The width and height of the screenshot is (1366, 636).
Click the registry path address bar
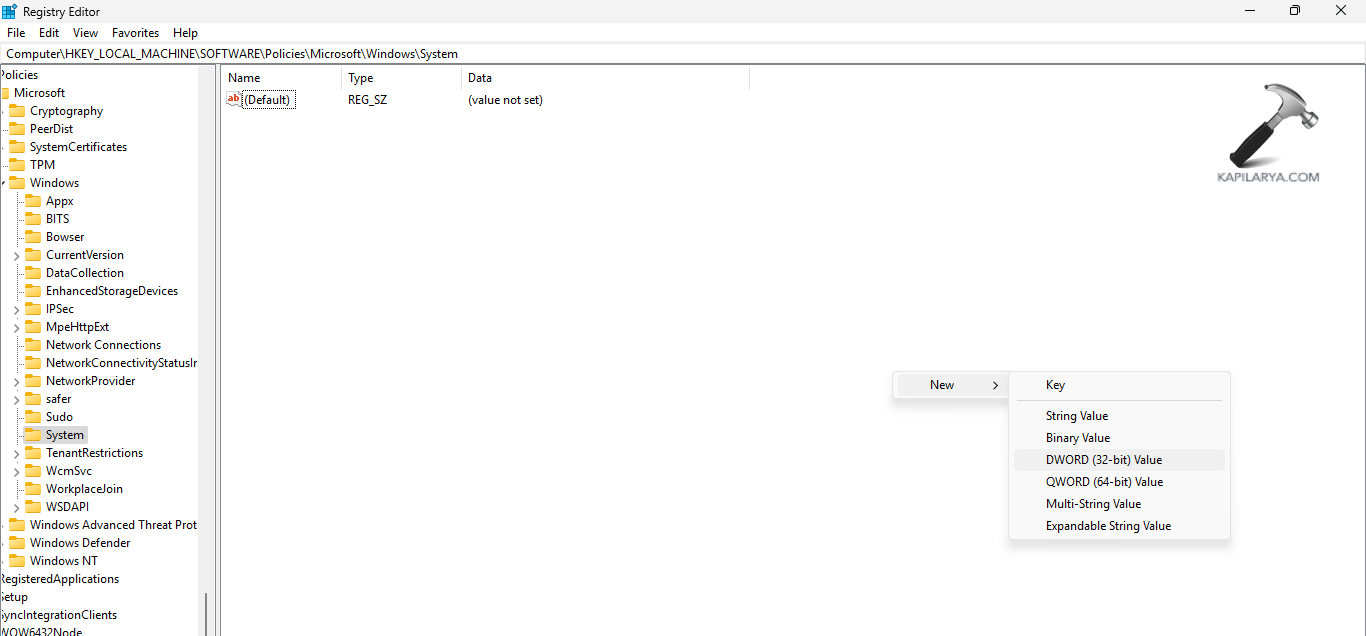[x=683, y=54]
